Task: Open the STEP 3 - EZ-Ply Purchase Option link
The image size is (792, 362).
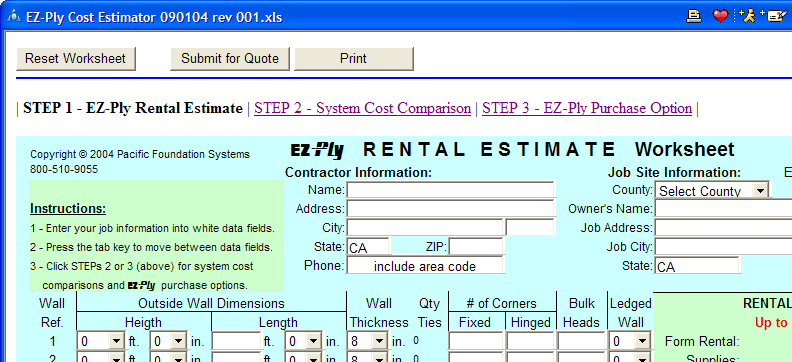Action: coord(587,109)
